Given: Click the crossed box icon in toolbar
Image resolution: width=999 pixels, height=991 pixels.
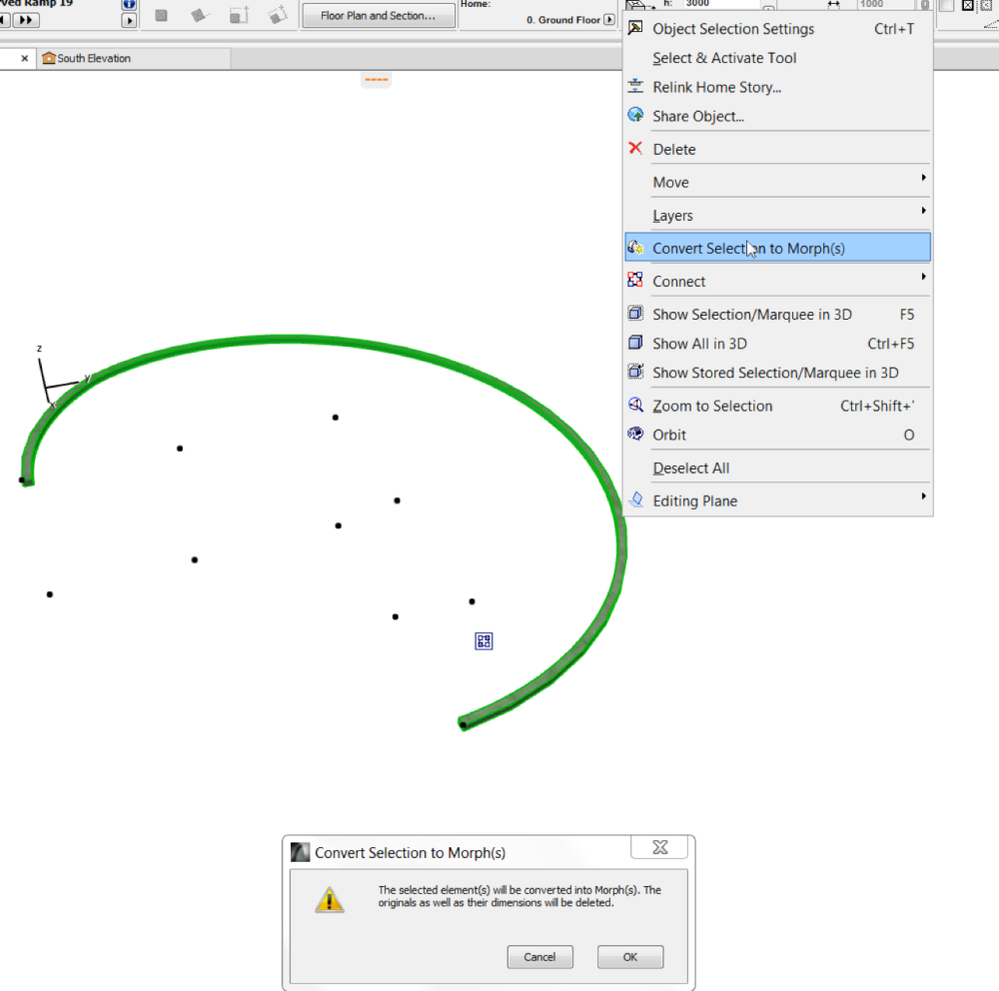Looking at the screenshot, I should tap(967, 5).
